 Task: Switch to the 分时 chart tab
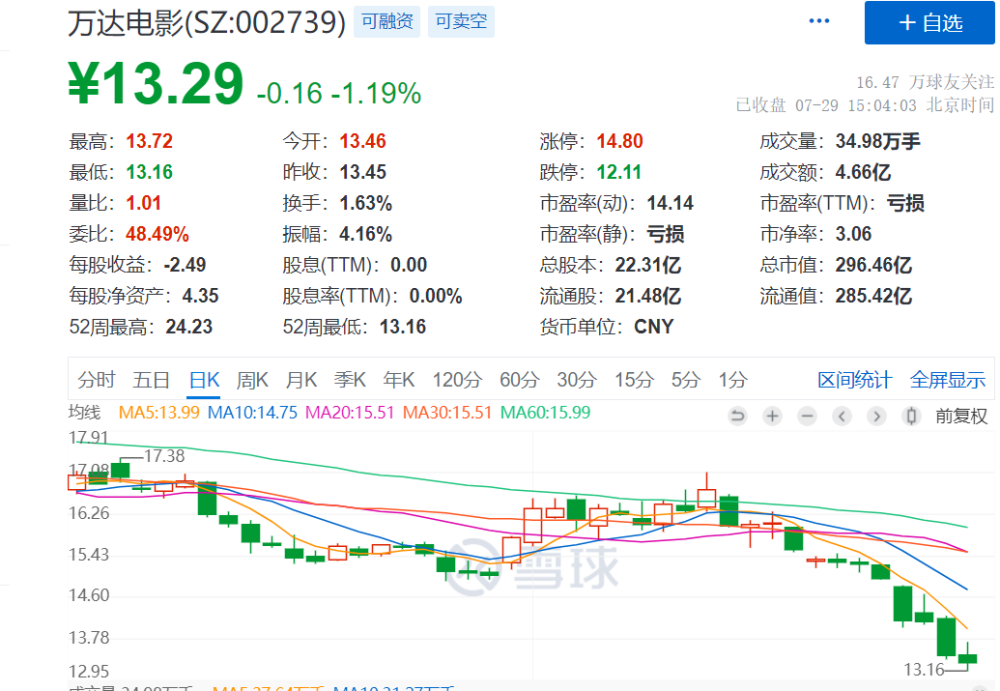[96, 380]
